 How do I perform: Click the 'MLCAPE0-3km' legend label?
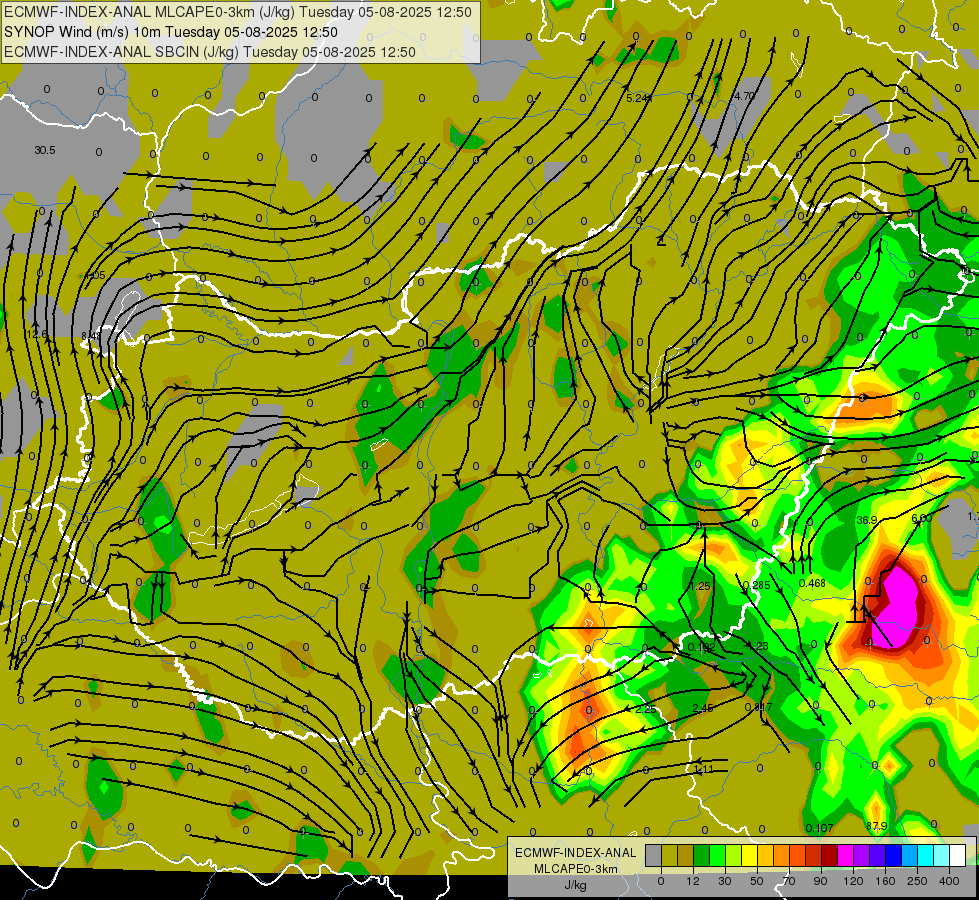click(x=575, y=869)
